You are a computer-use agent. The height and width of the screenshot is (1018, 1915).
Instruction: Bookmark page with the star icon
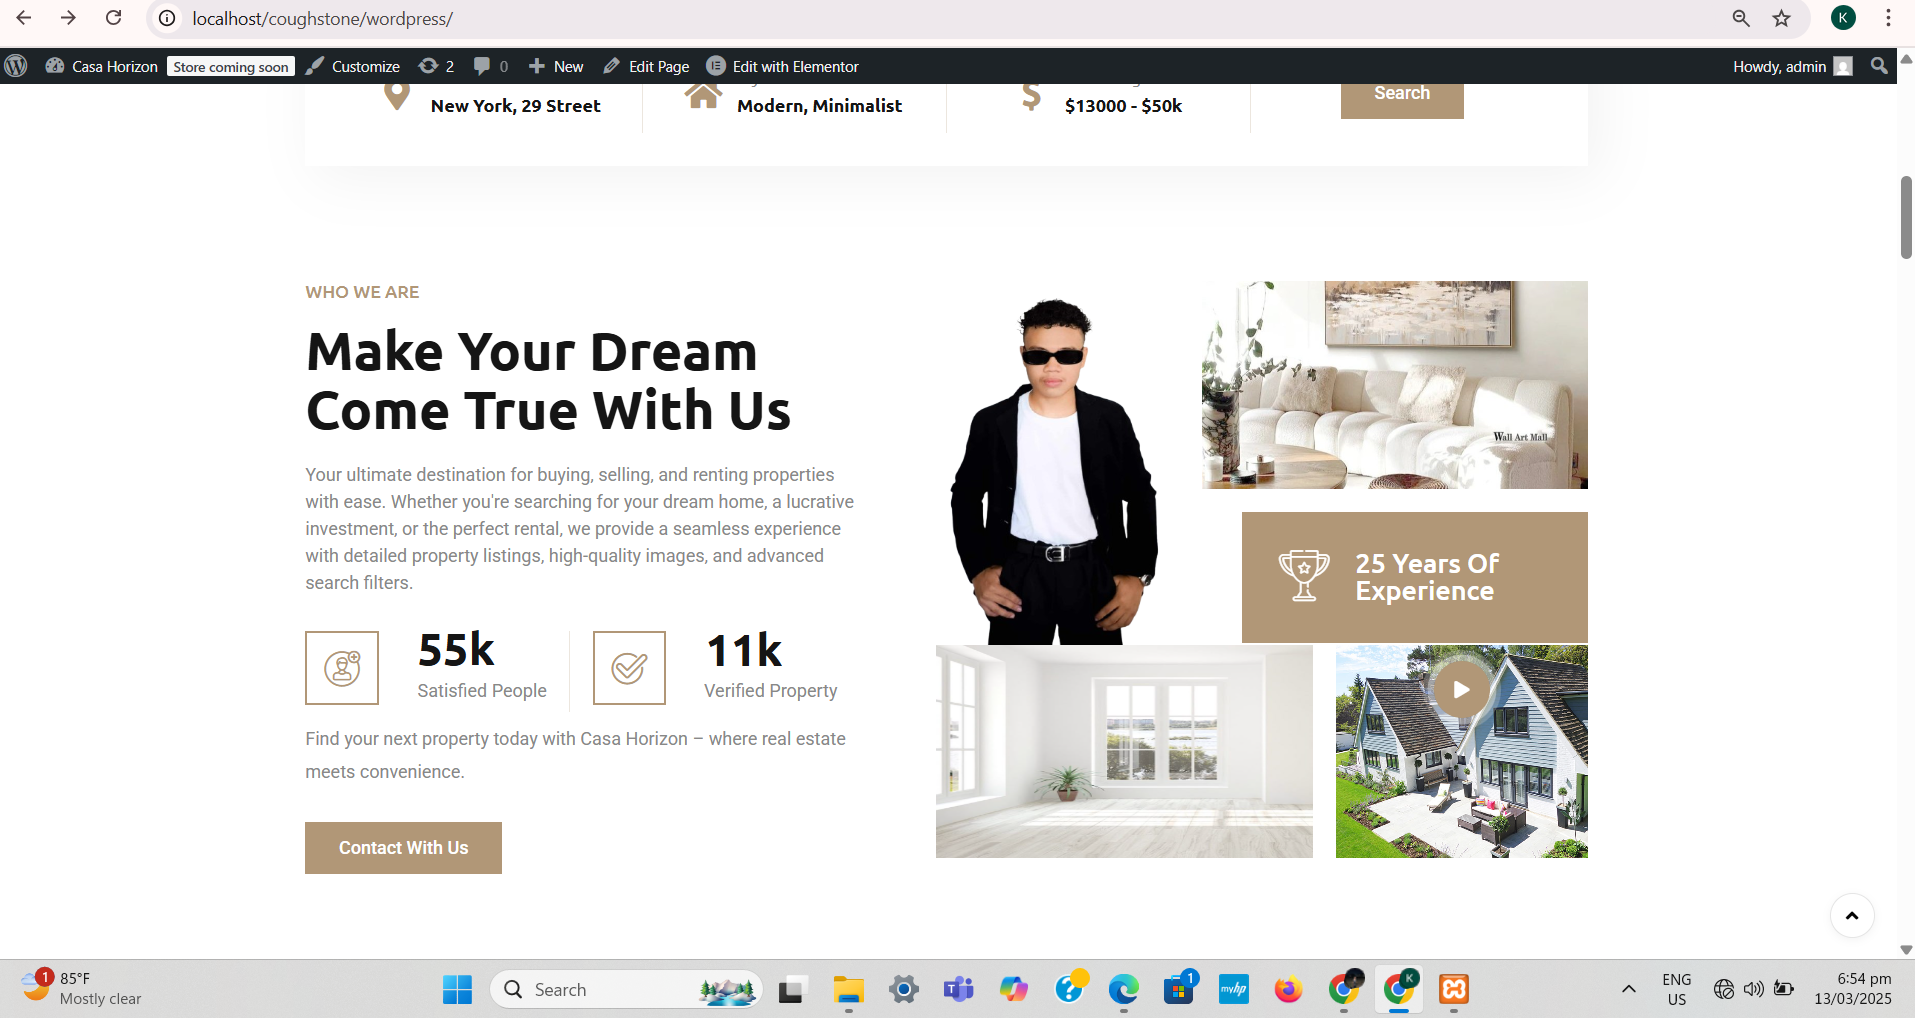click(x=1782, y=18)
